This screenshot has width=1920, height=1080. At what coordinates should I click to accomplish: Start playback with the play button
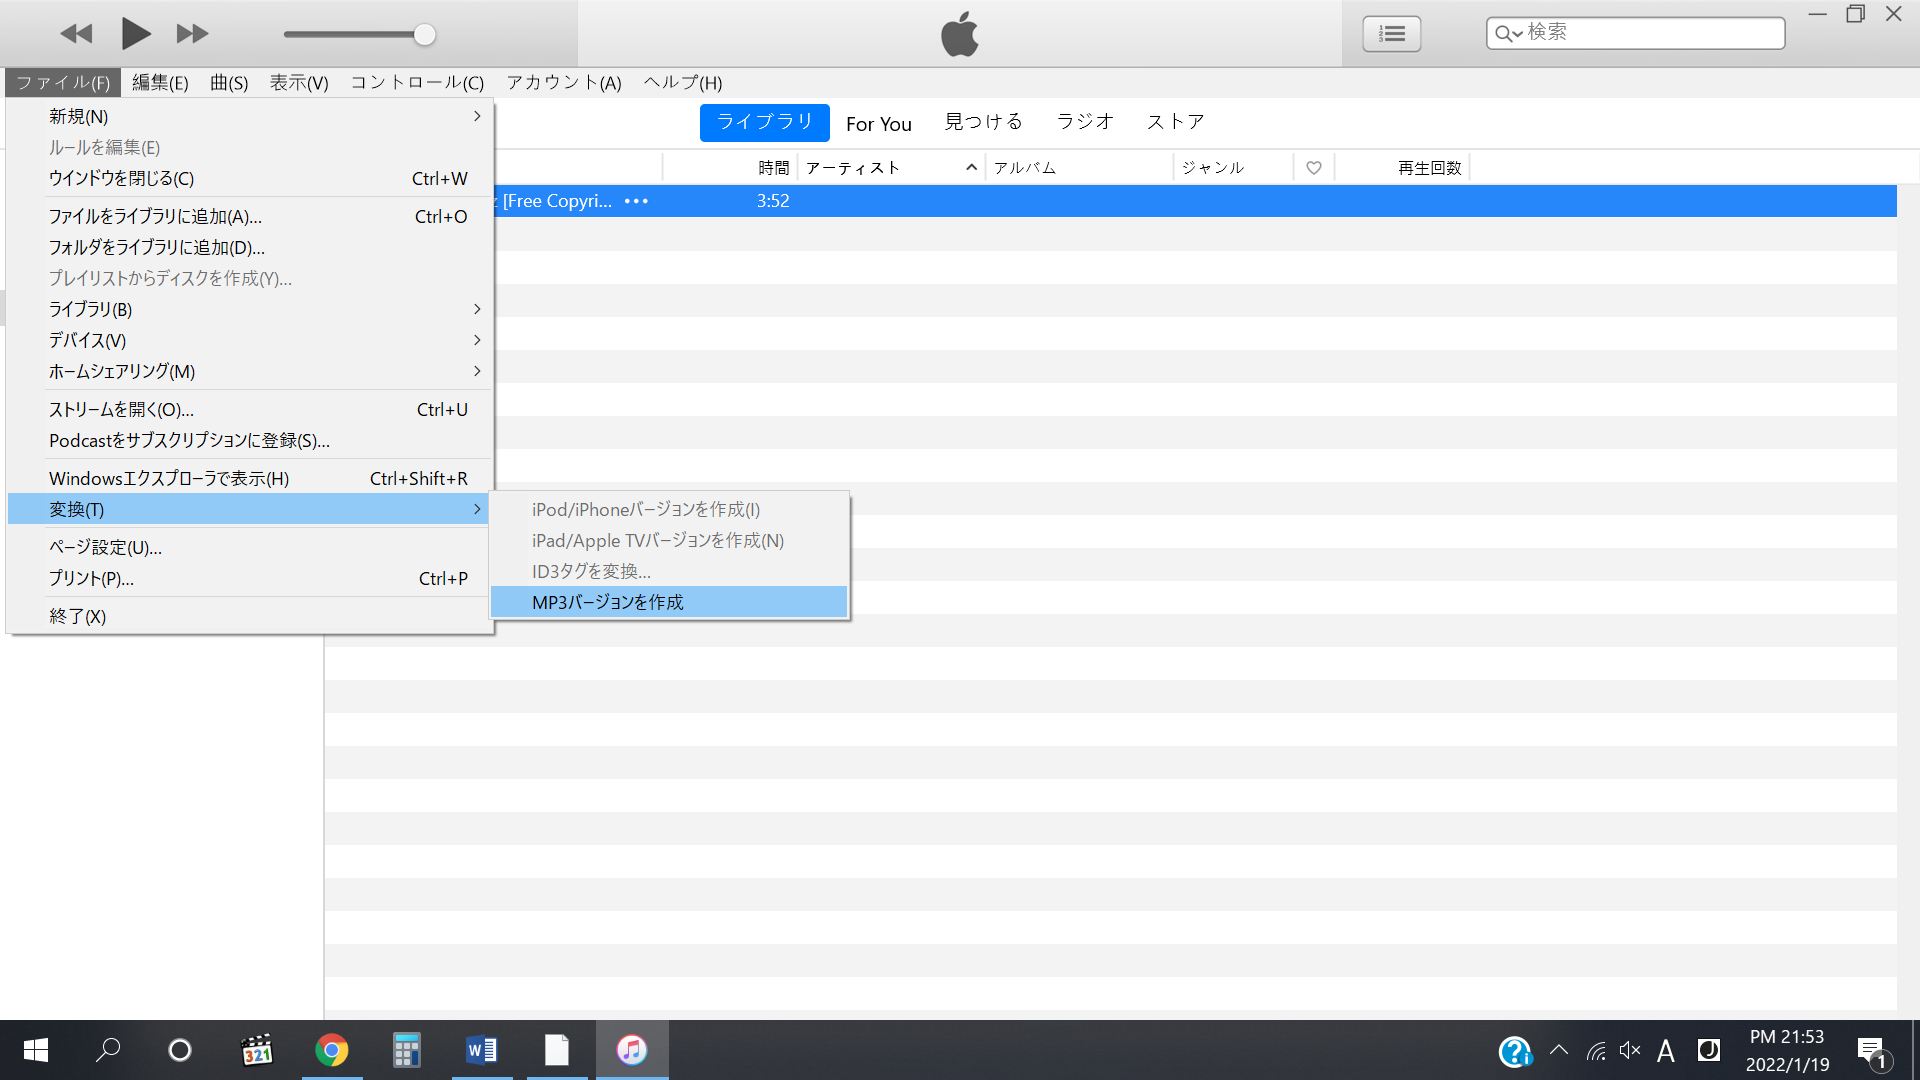(x=135, y=34)
